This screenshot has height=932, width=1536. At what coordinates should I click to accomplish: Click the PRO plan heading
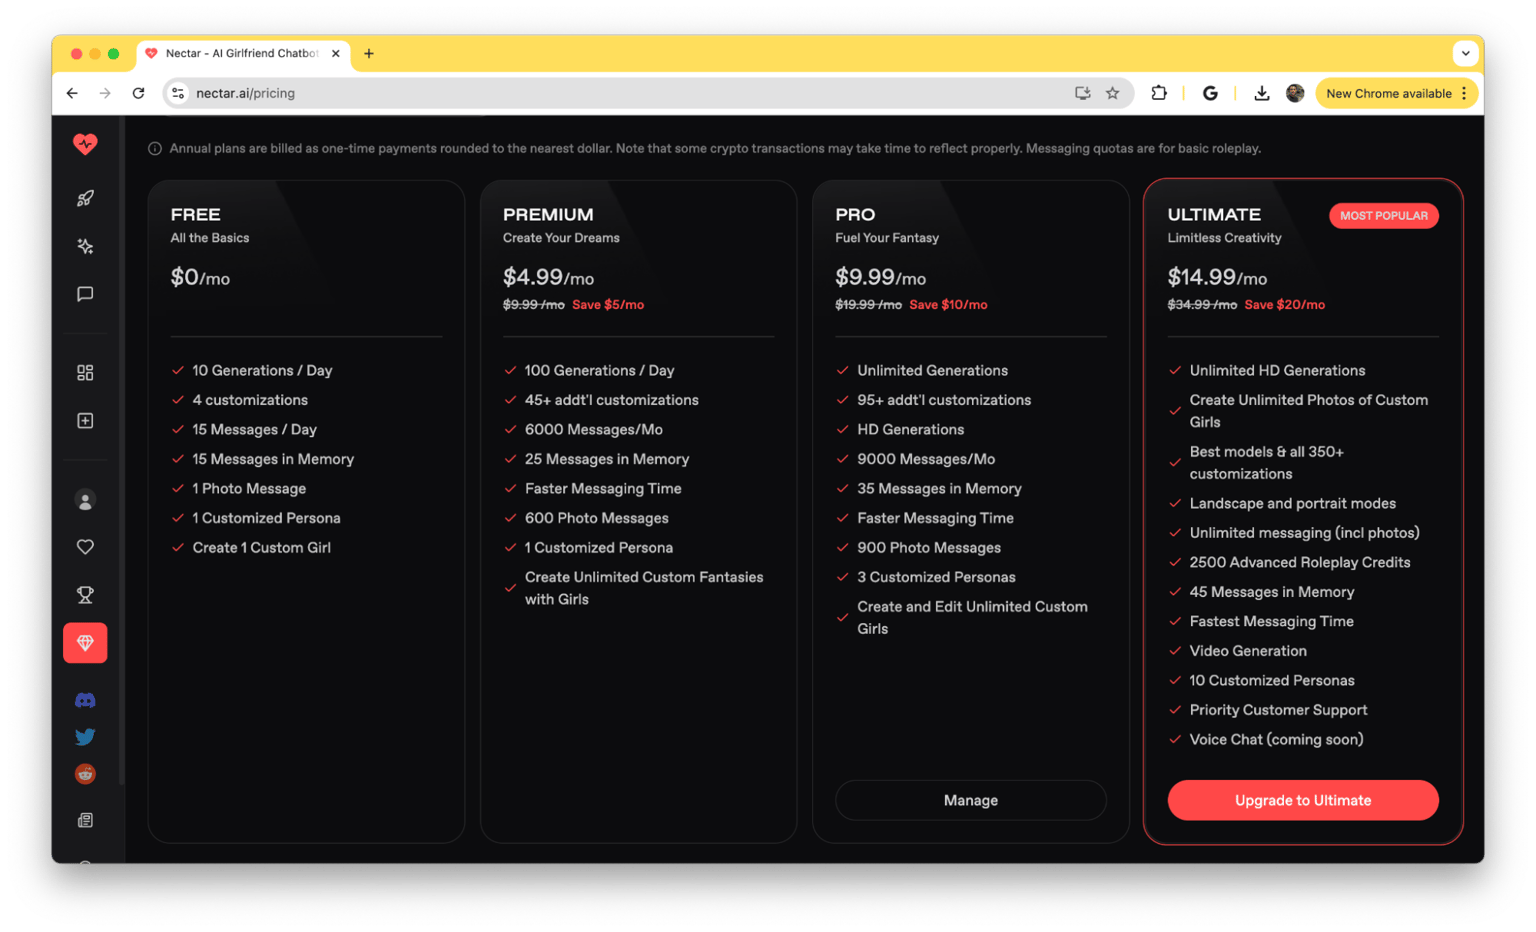(855, 214)
